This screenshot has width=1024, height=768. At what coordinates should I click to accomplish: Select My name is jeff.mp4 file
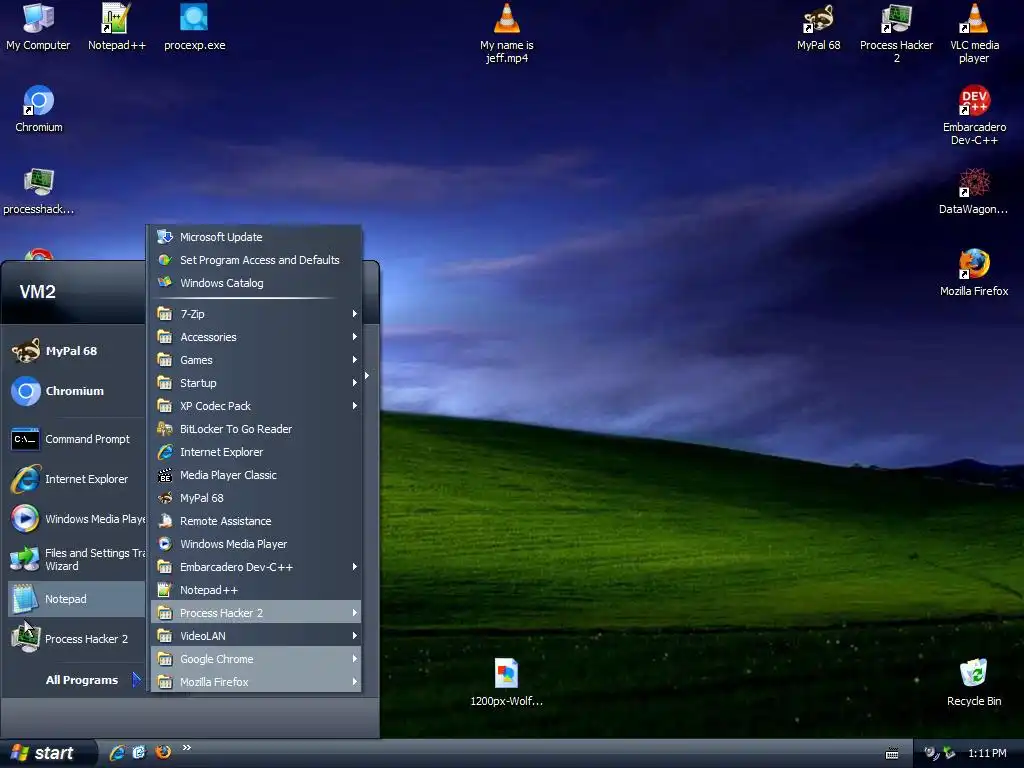506,33
